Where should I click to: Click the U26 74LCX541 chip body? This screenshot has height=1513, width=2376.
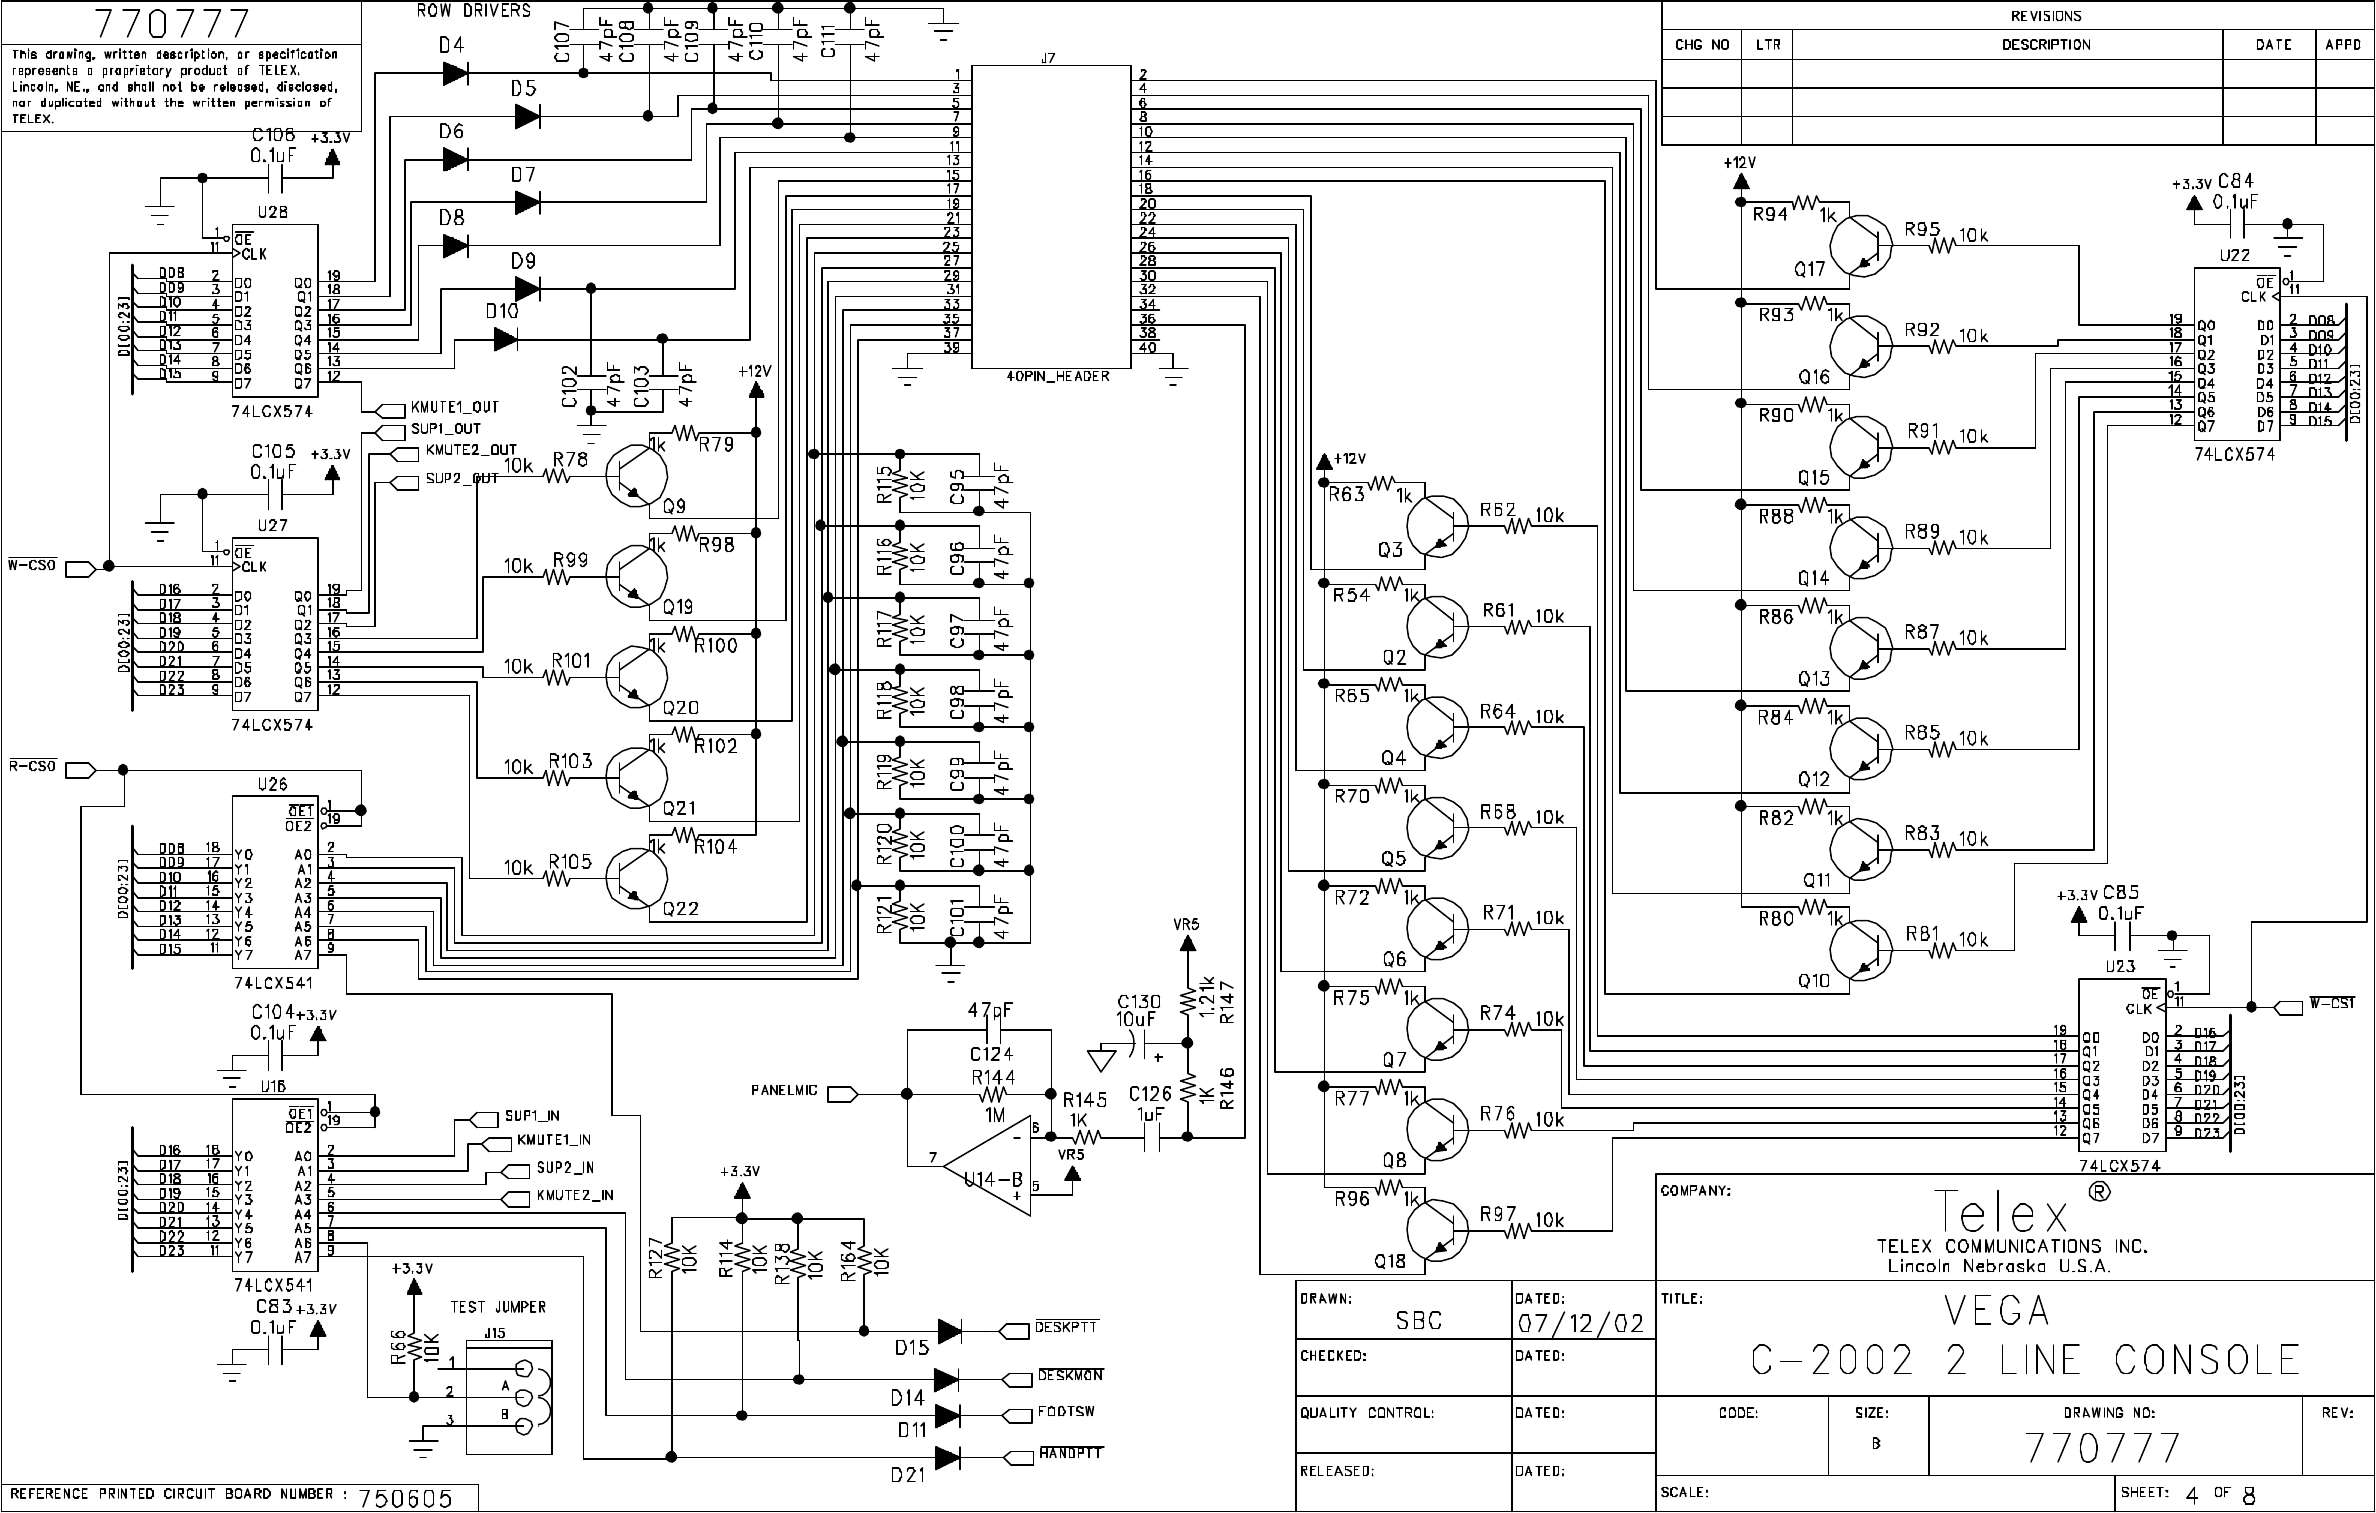coord(275,880)
